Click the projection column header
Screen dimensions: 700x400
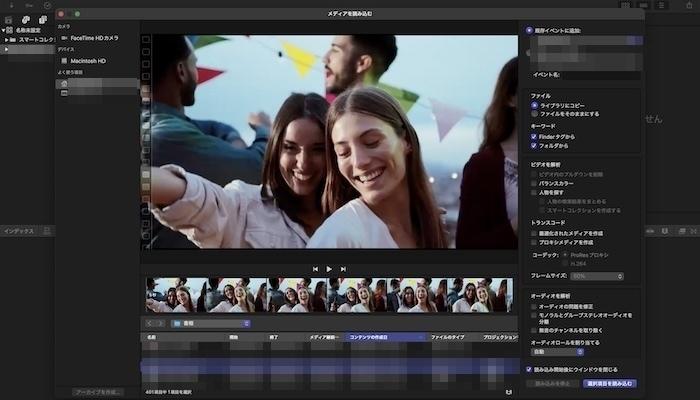tap(500, 338)
